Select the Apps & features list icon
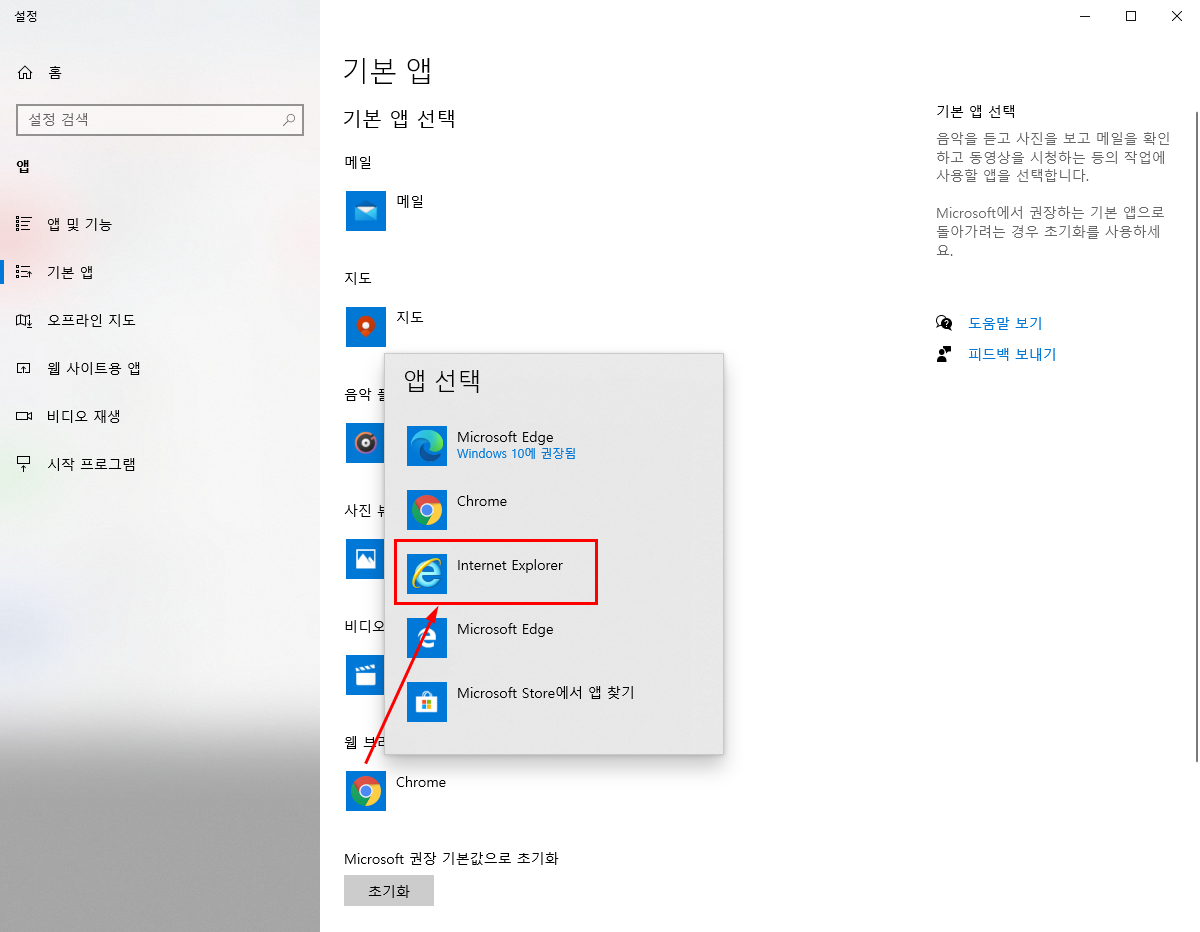The height and width of the screenshot is (932, 1200). coord(25,224)
